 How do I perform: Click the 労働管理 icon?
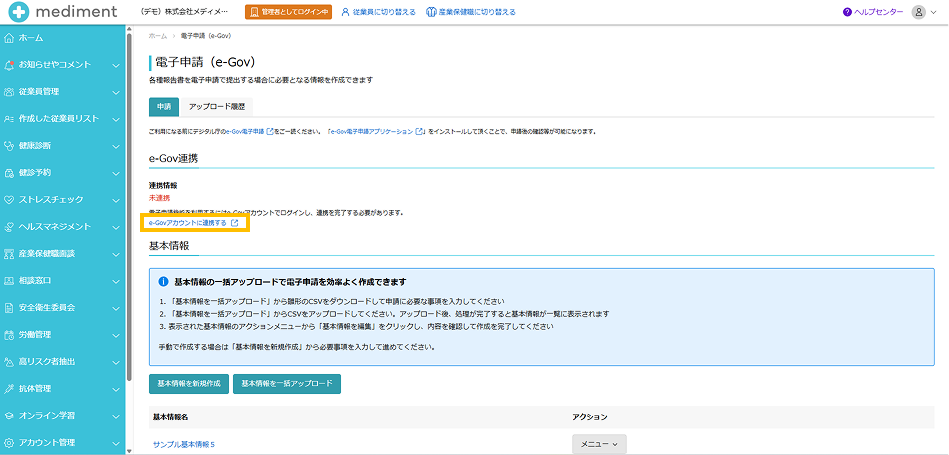(8, 335)
